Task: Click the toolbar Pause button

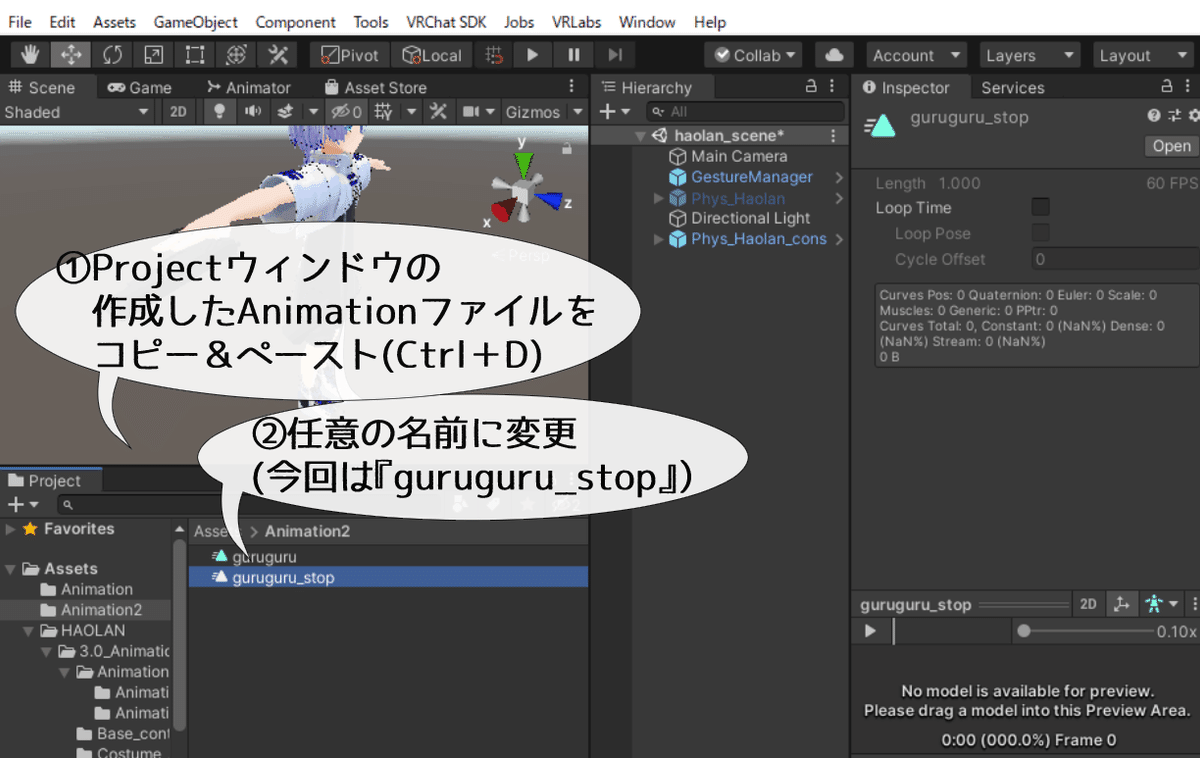Action: (574, 55)
